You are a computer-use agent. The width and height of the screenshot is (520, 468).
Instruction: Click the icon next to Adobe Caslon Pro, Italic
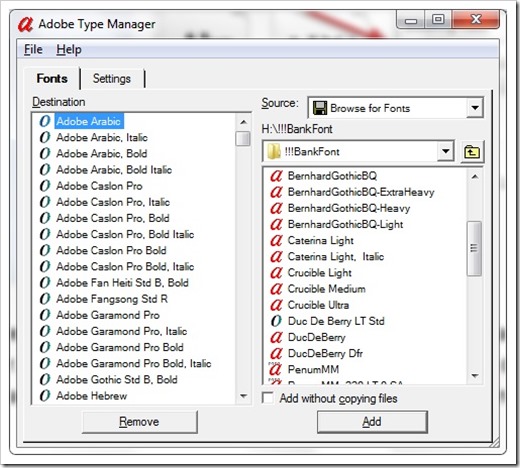45,202
